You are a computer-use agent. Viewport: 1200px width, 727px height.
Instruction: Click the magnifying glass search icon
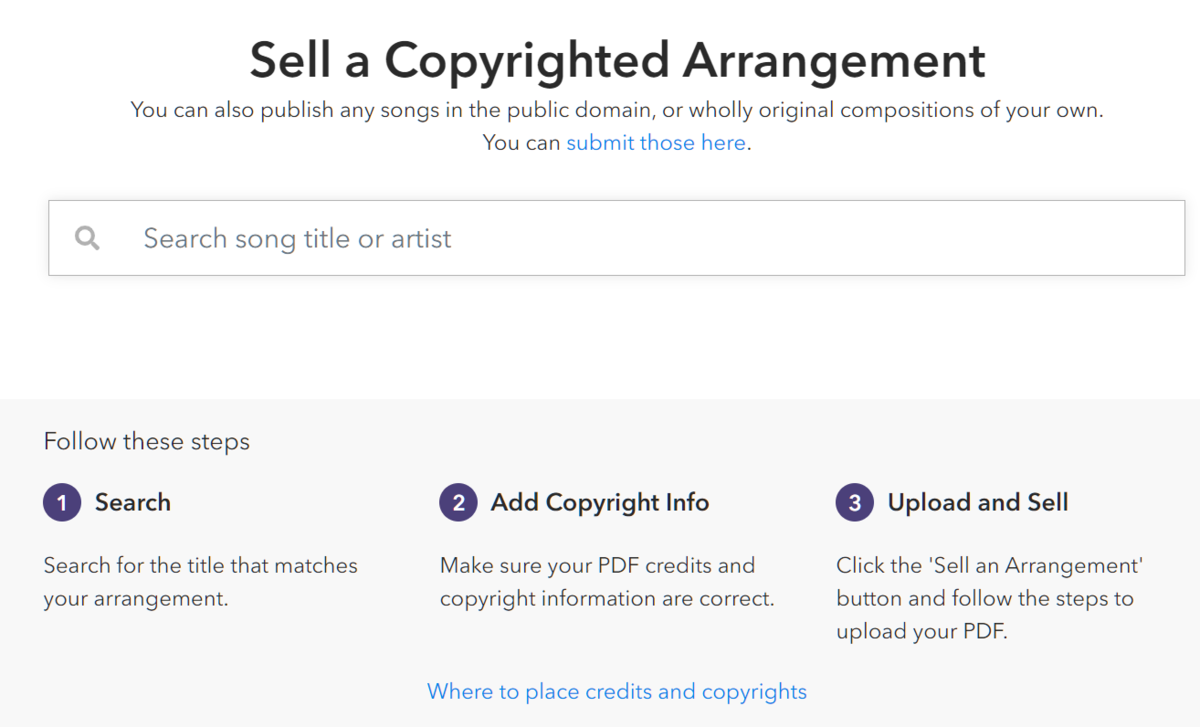click(87, 238)
